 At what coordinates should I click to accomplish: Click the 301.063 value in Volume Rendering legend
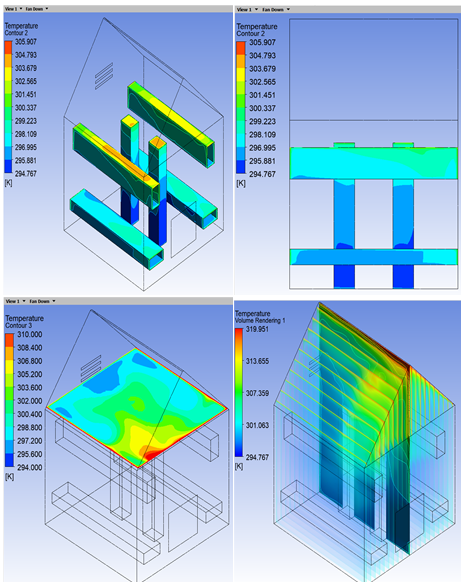pyautogui.click(x=257, y=425)
